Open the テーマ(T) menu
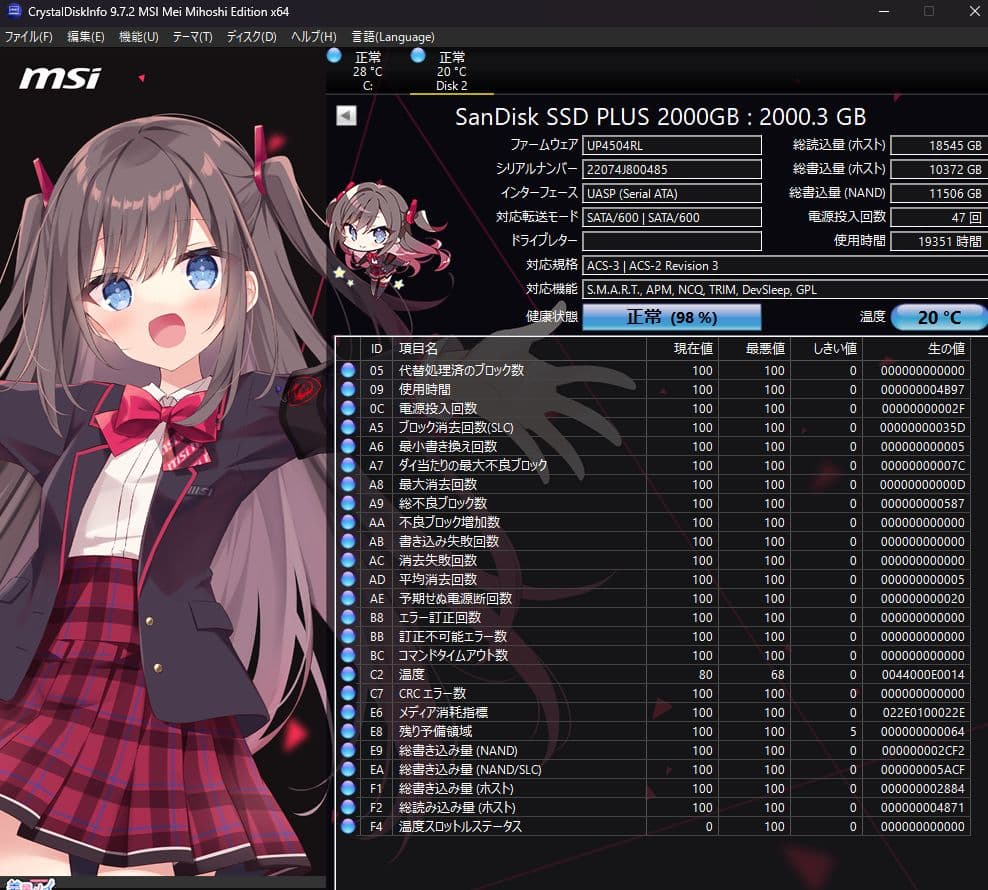The image size is (988, 890). (x=192, y=37)
